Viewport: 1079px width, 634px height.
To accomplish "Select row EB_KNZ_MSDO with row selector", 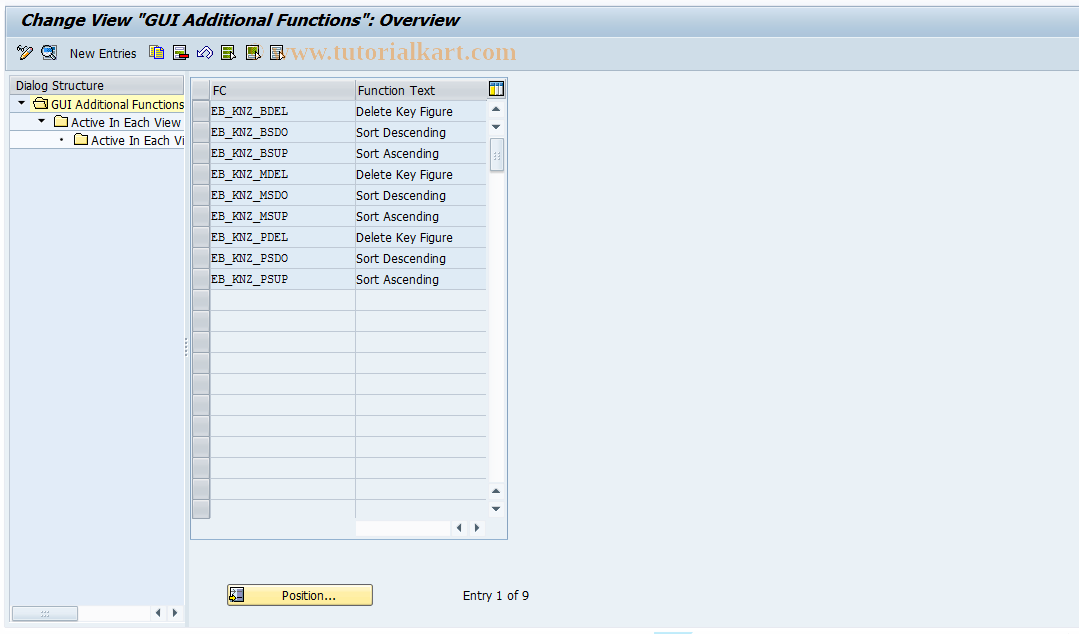I will pos(201,196).
